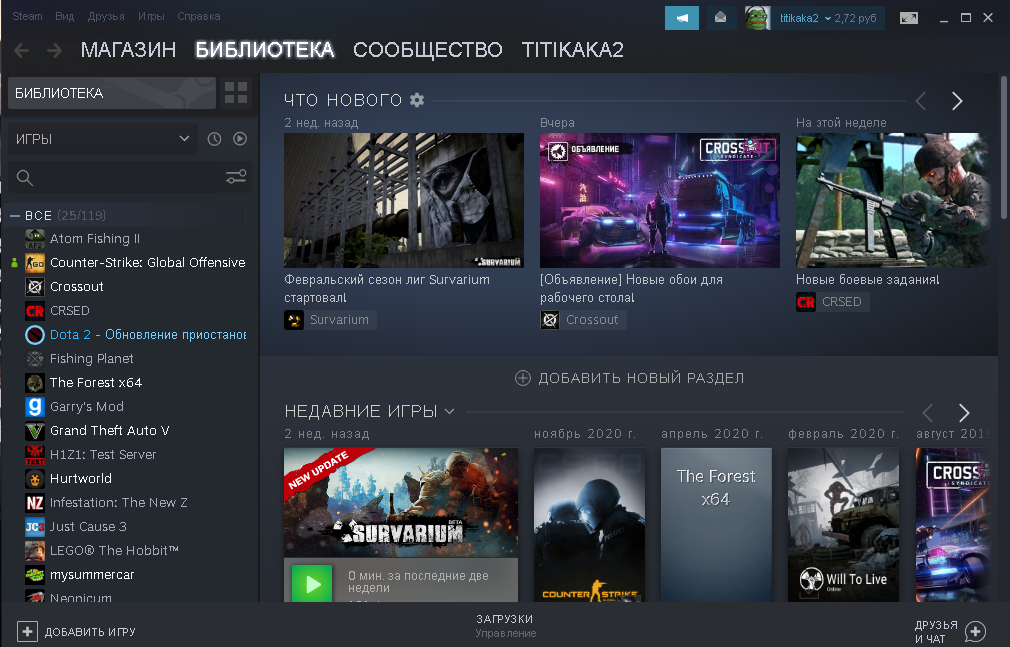Open advanced filter sliders icon
1010x647 pixels.
236,177
